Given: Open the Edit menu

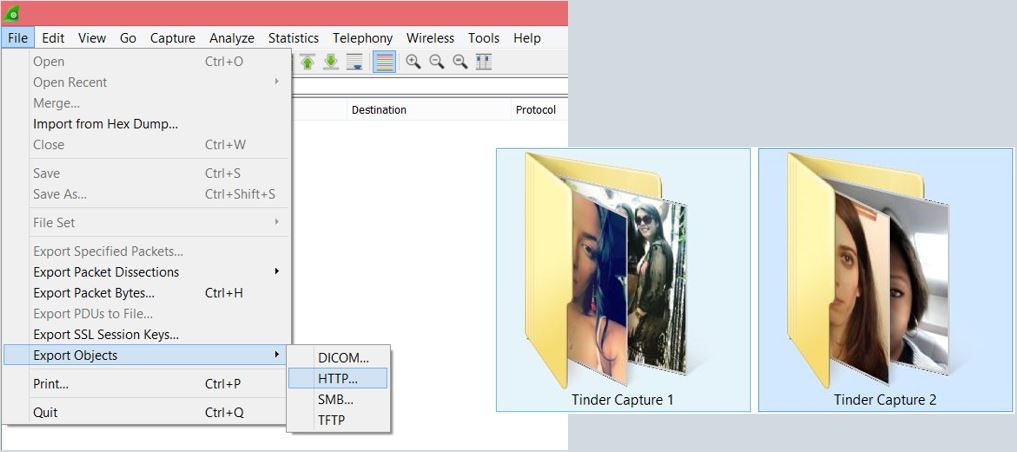Looking at the screenshot, I should click(x=53, y=38).
